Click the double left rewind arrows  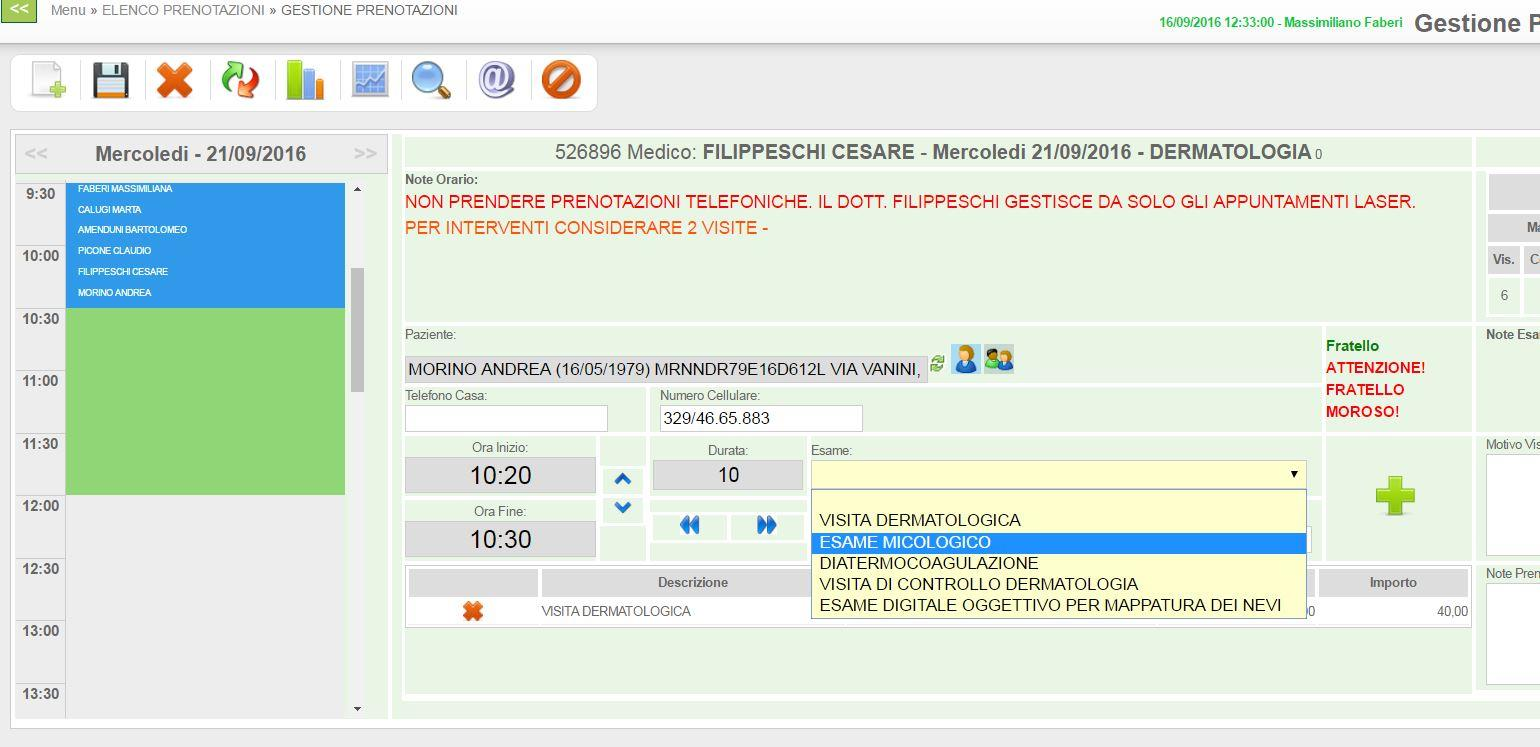689,525
